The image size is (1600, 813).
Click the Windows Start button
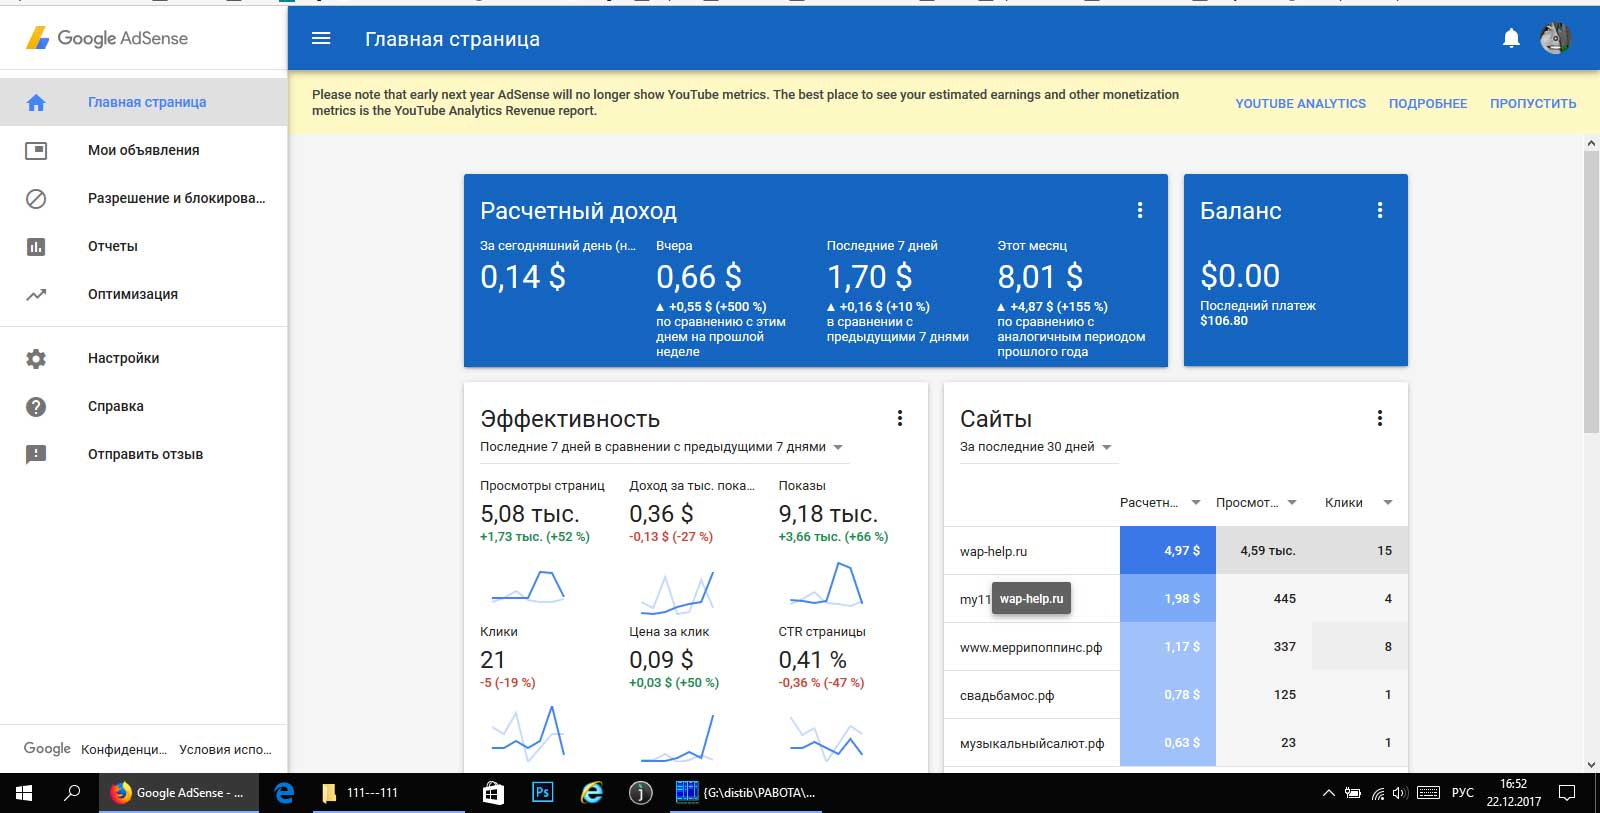pos(24,793)
